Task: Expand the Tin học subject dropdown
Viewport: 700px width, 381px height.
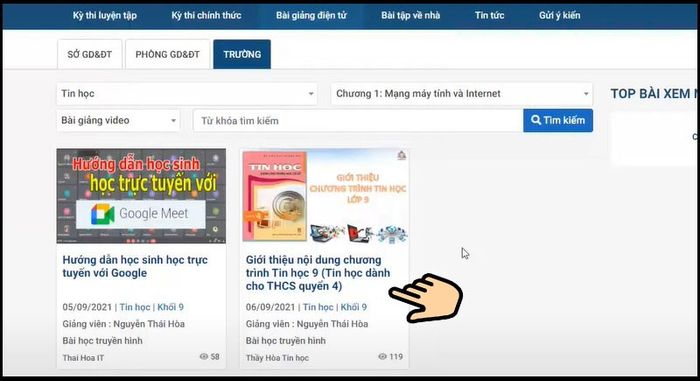Action: pyautogui.click(x=187, y=94)
